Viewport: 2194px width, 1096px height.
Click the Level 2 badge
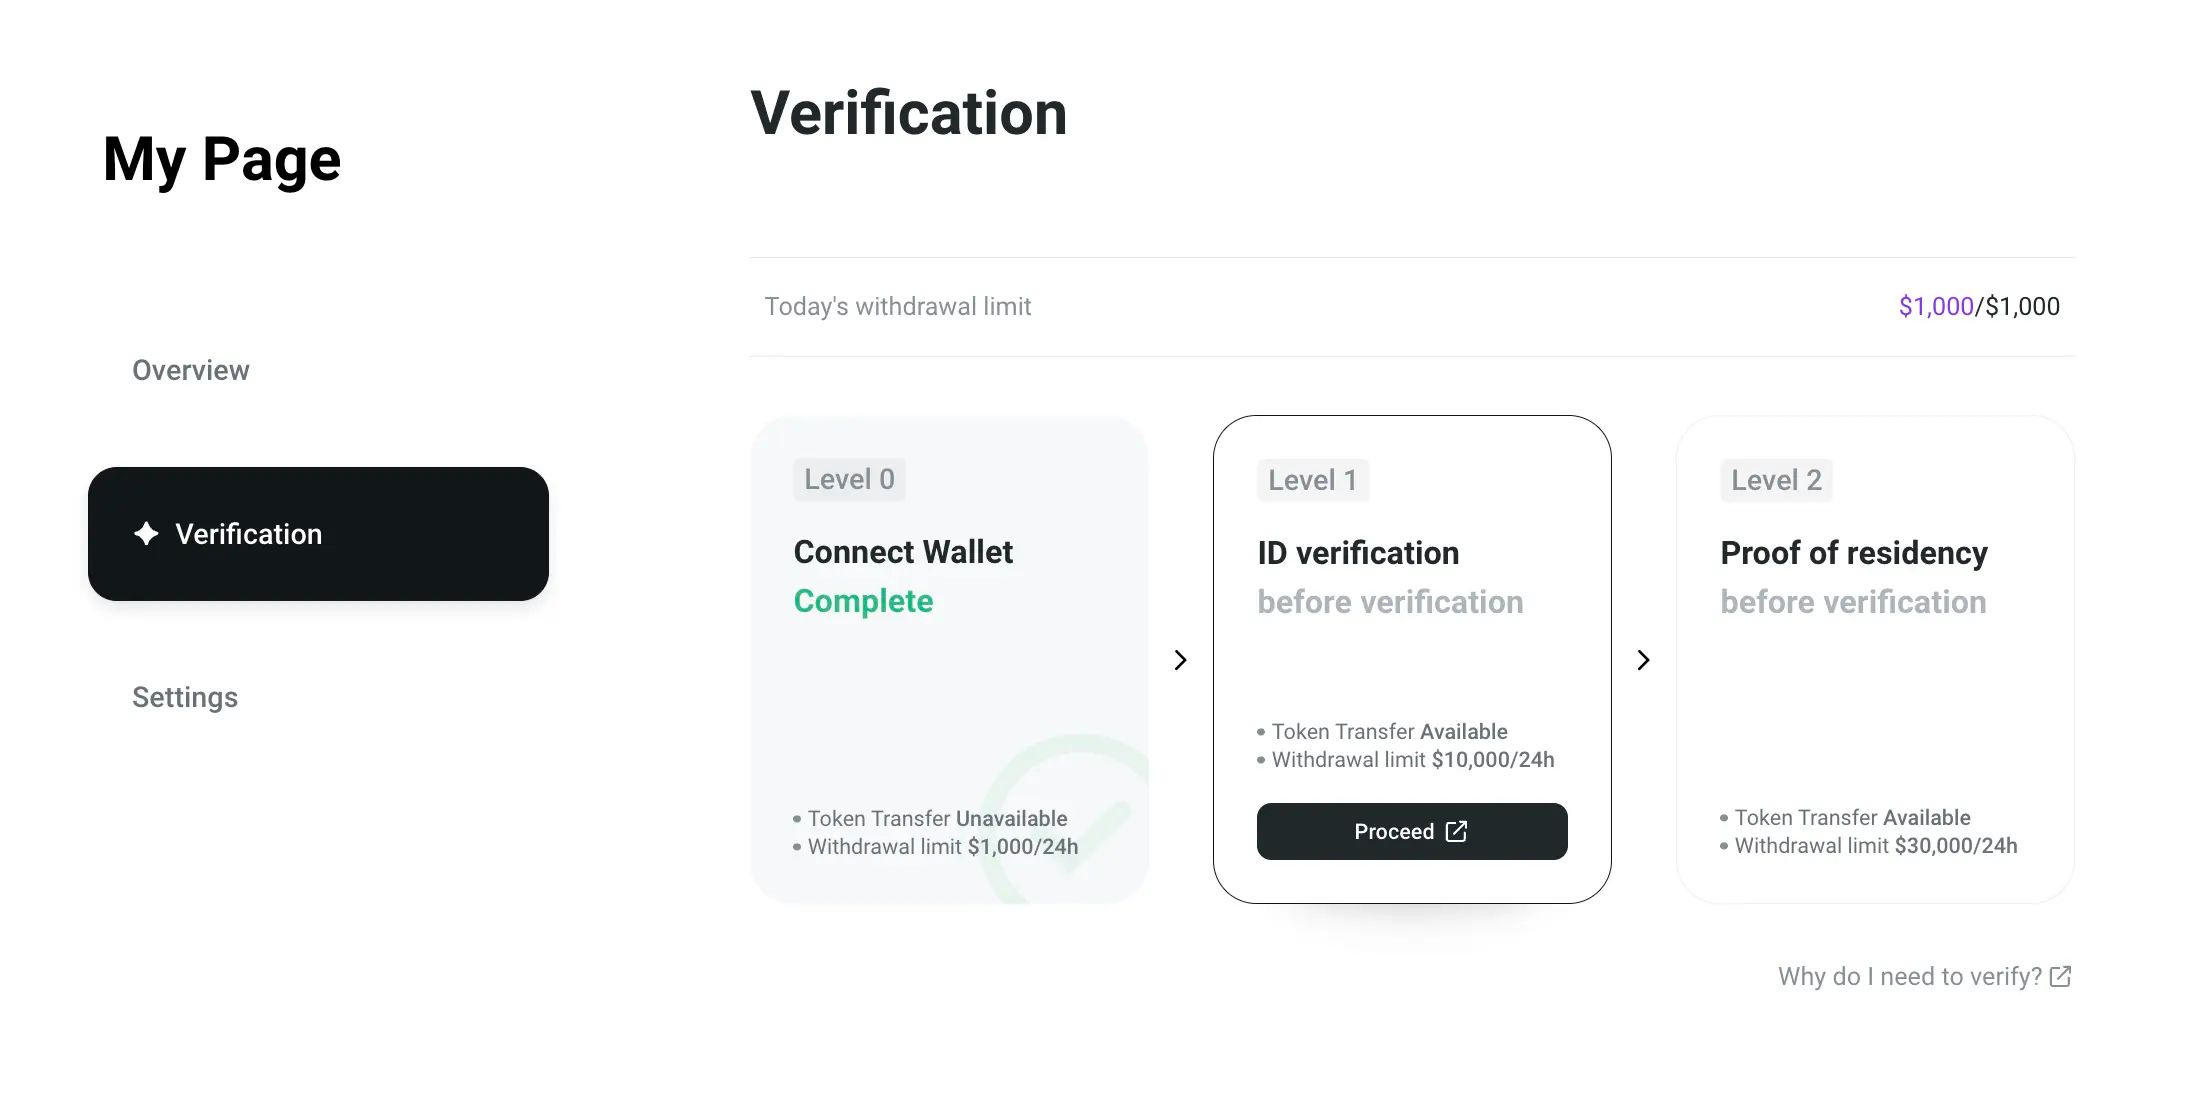pyautogui.click(x=1776, y=481)
